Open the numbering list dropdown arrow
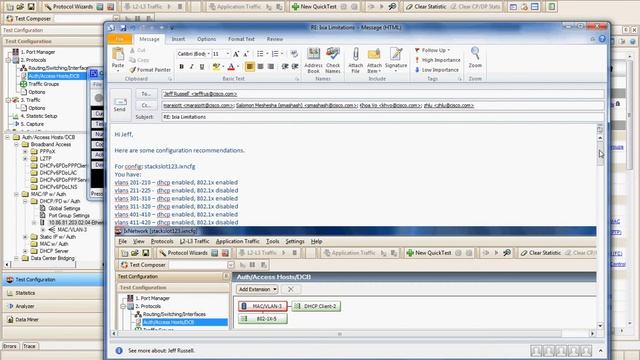 (282, 54)
